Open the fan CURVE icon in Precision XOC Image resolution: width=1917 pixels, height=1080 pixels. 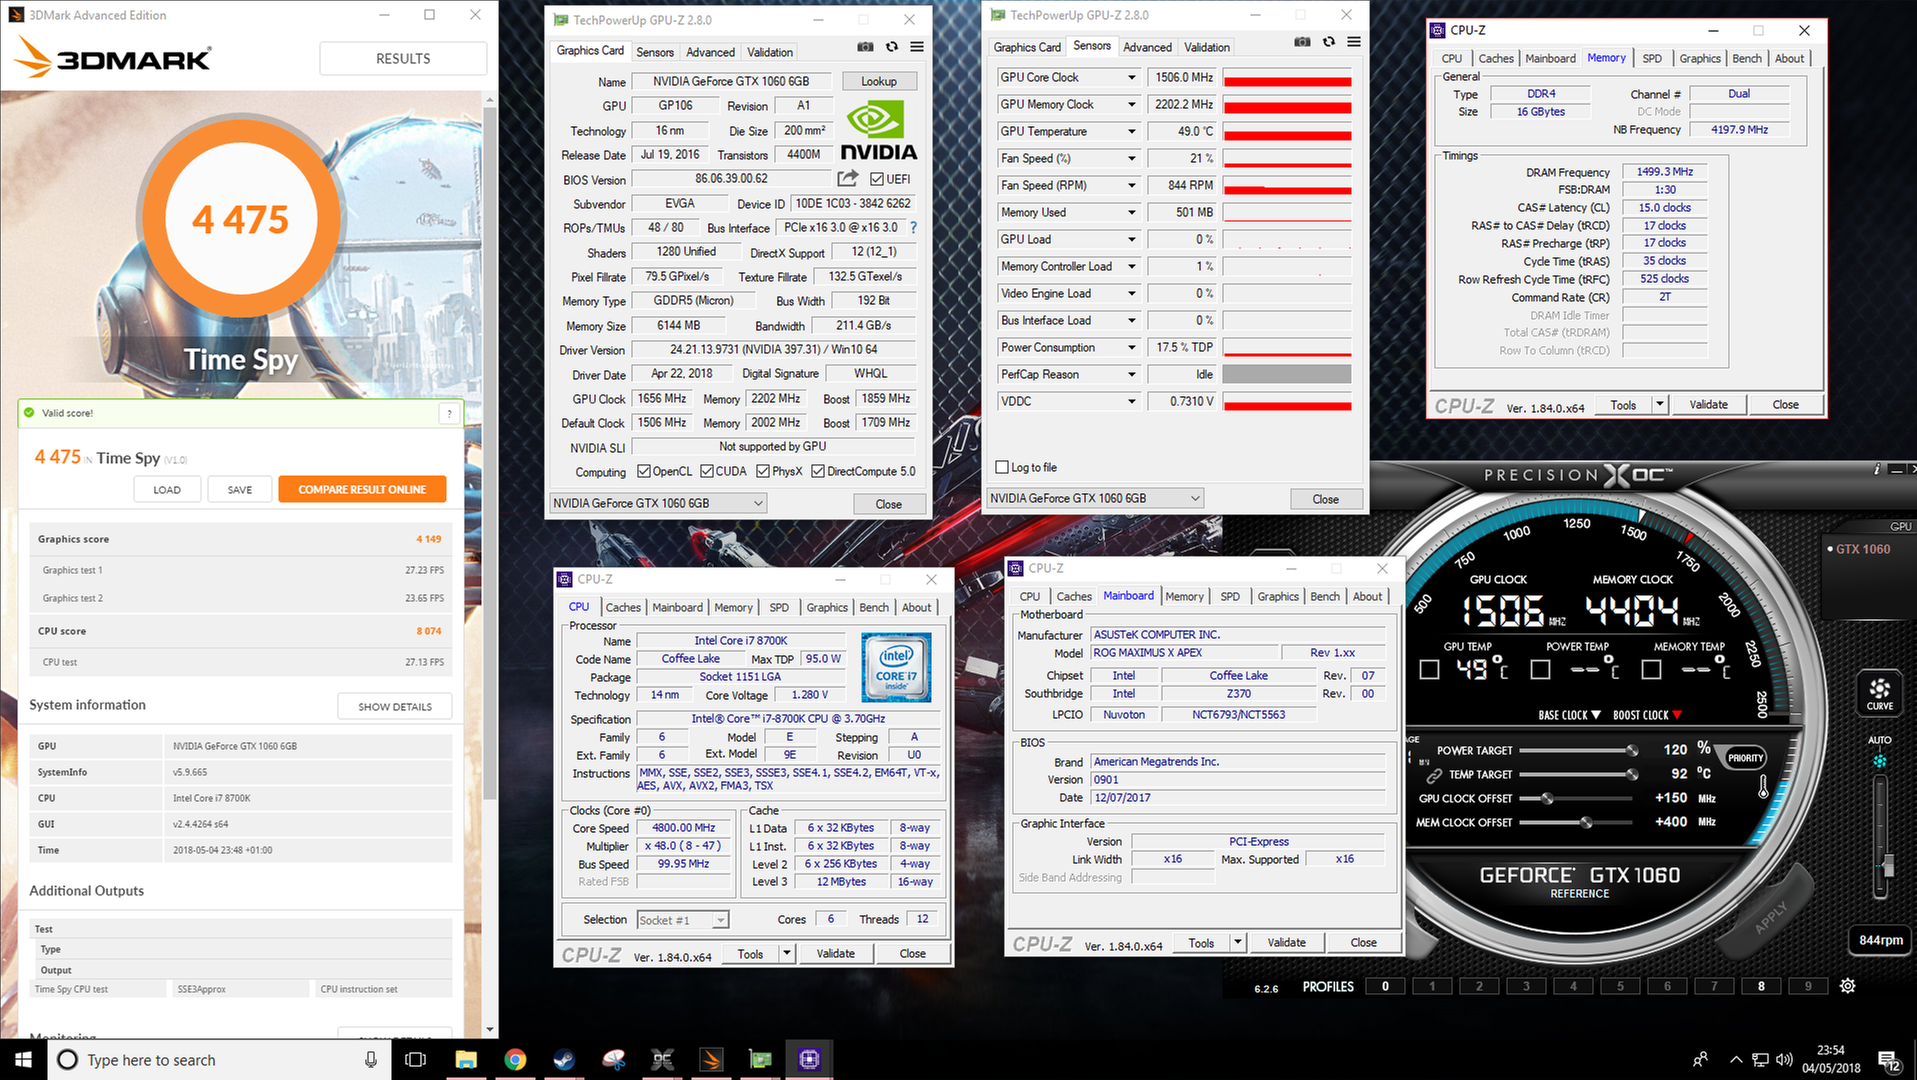point(1879,694)
